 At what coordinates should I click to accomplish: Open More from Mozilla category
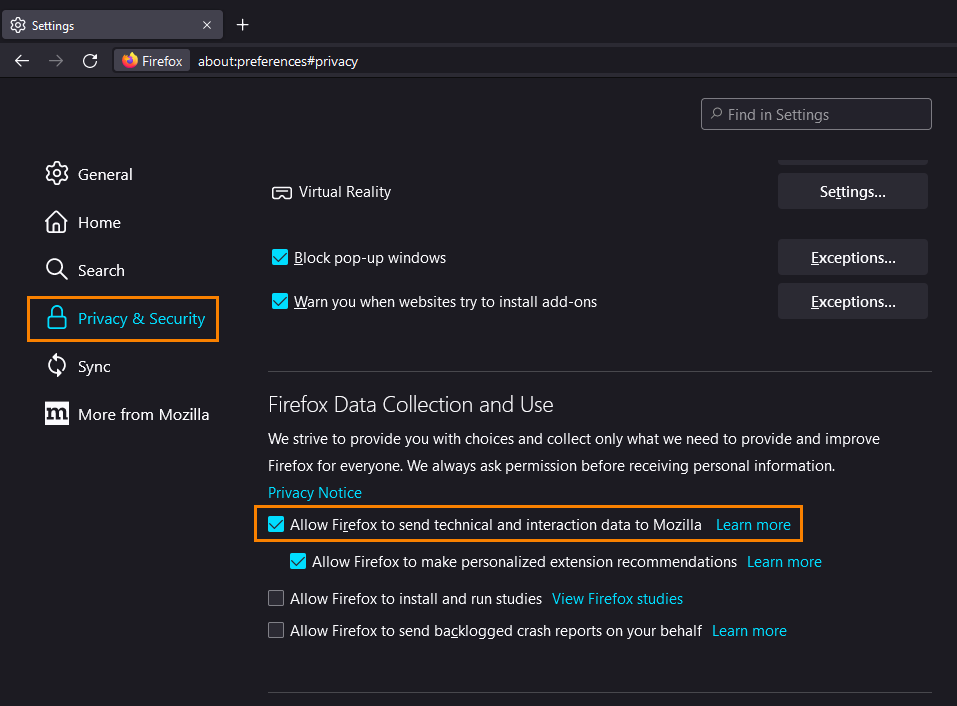coord(127,414)
